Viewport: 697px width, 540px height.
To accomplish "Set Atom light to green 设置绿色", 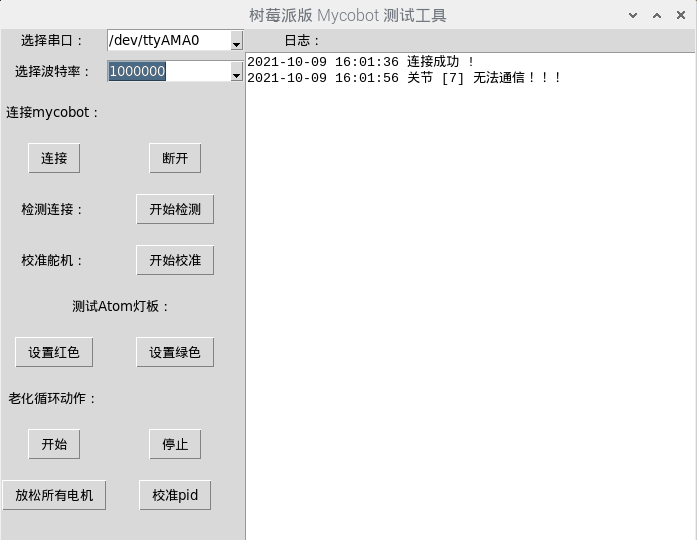I will point(175,352).
